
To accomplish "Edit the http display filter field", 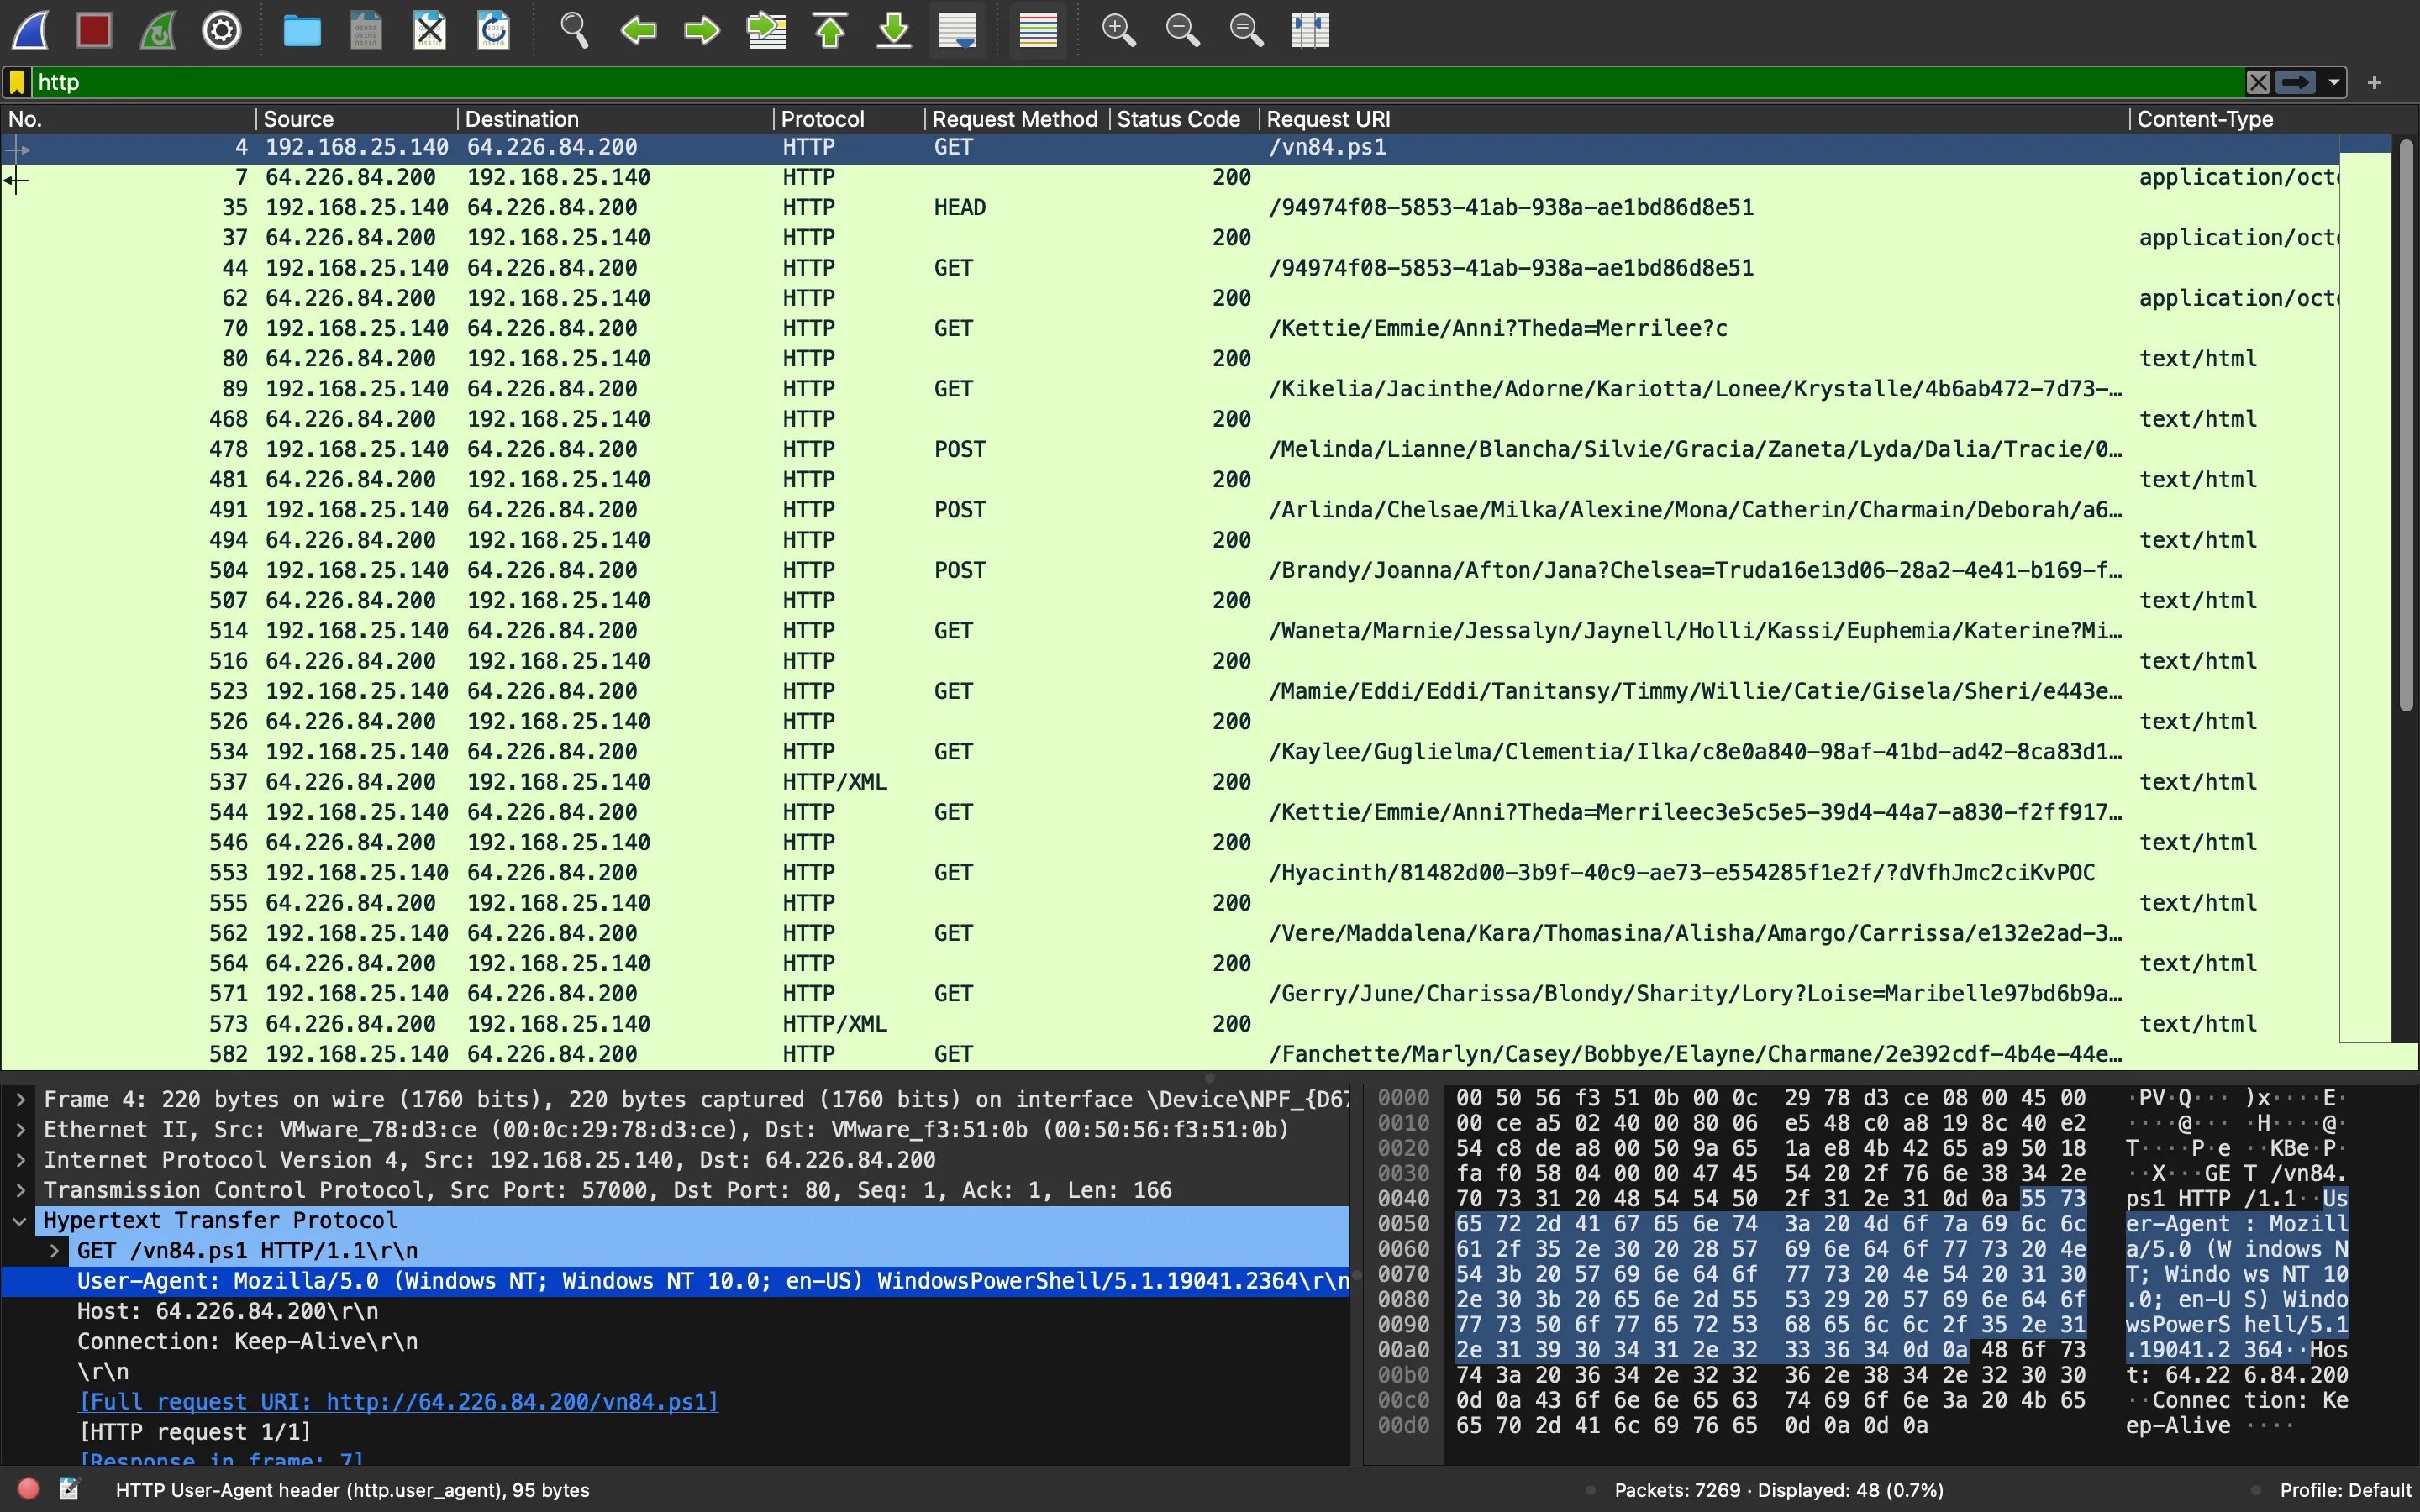I will click(x=1138, y=82).
